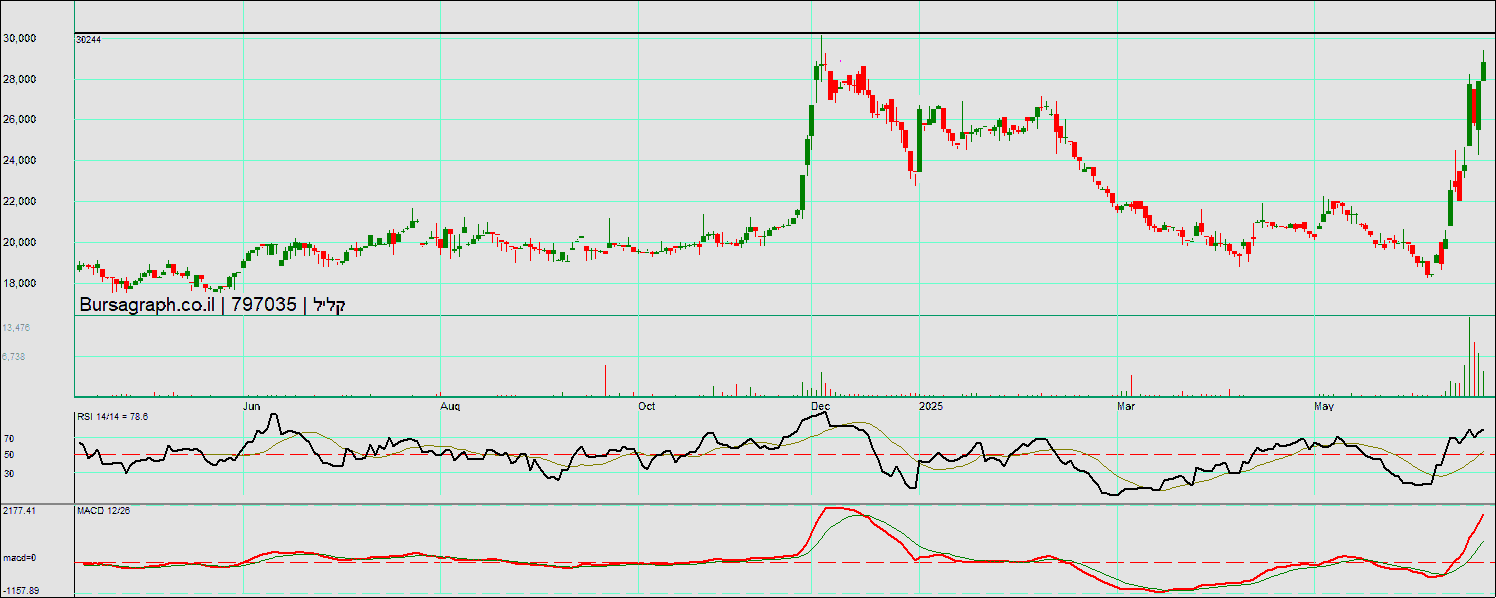Click the Bursagraph.co.il watermark text
Viewport: 1496px width, 598px height.
(x=147, y=305)
